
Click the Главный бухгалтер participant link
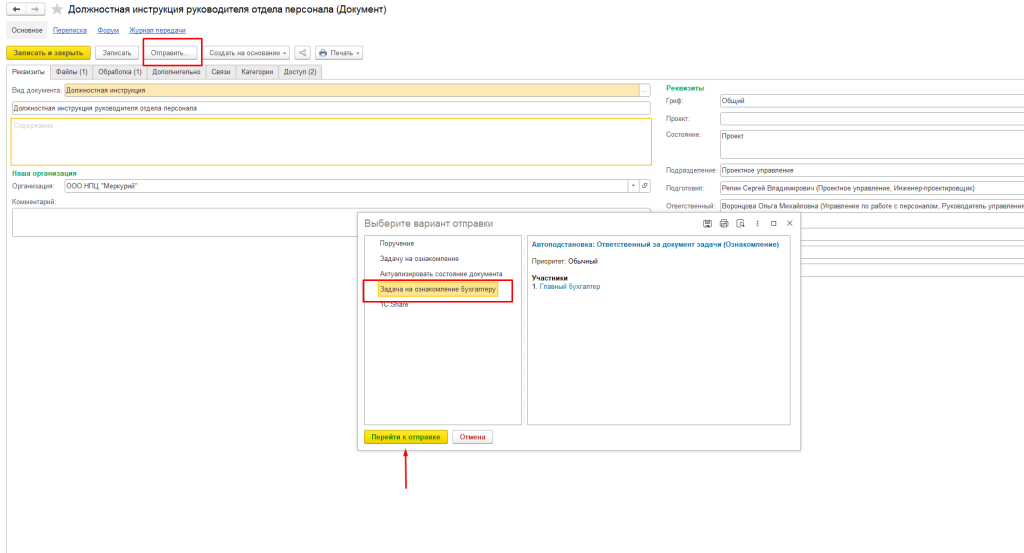[x=570, y=287]
